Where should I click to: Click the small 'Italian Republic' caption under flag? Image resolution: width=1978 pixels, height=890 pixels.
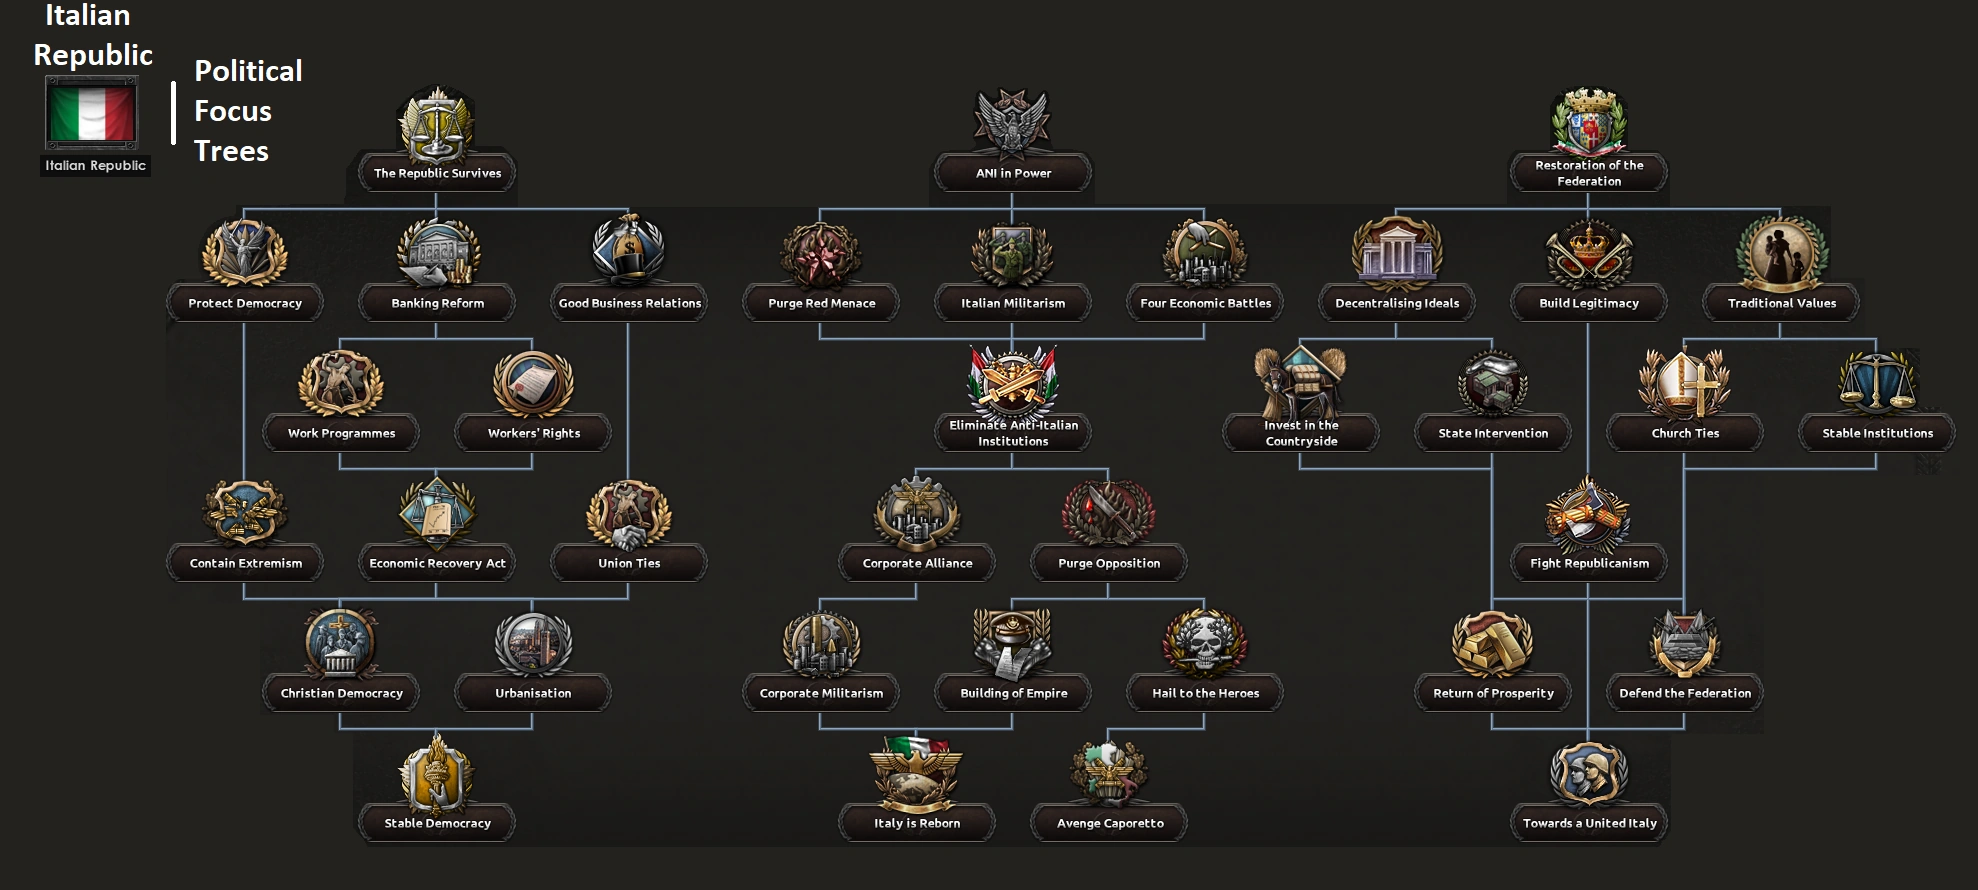95,166
